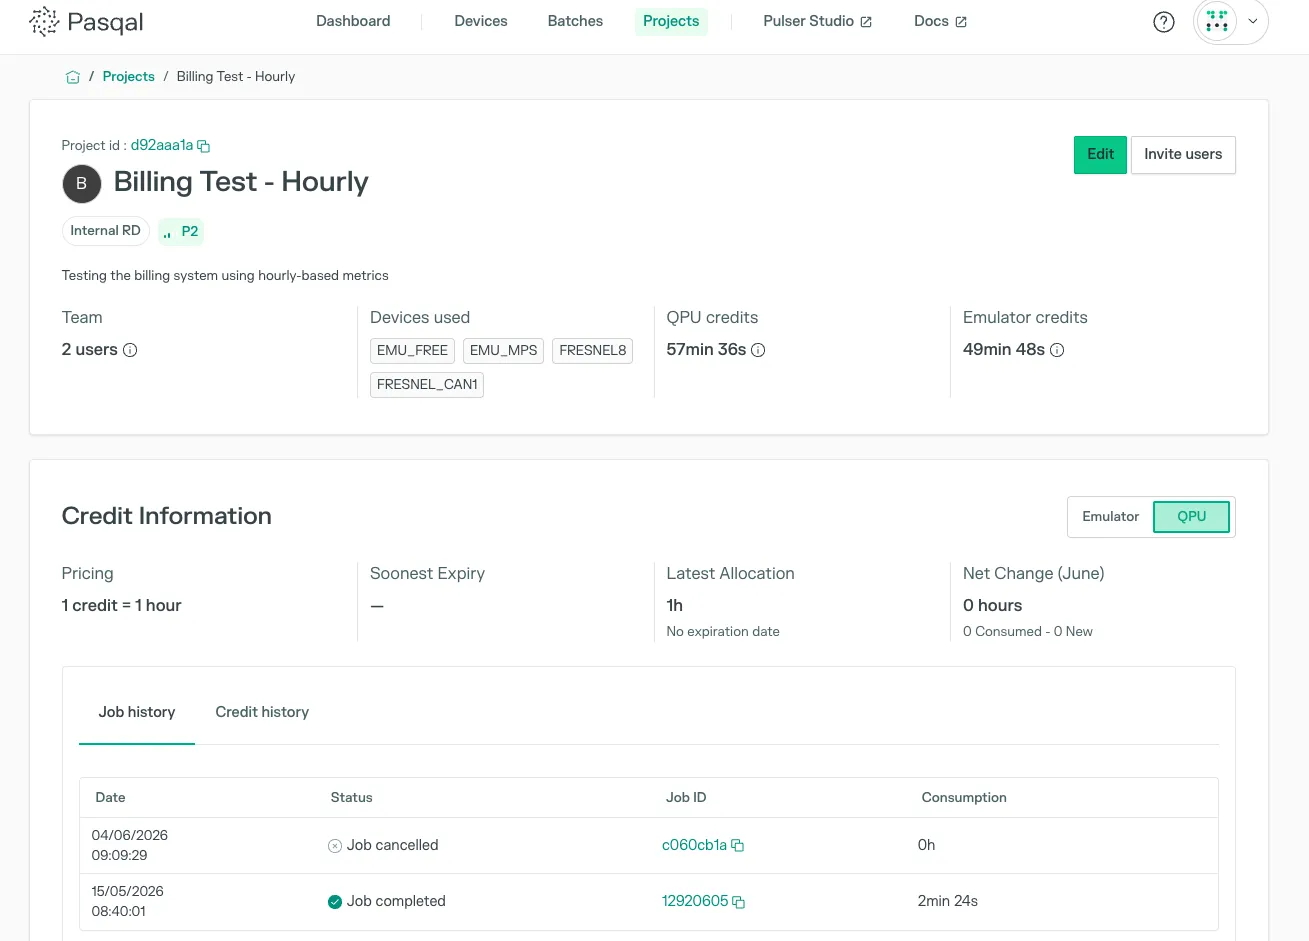The image size is (1309, 941).
Task: Select the Job history tab
Action: tap(137, 712)
